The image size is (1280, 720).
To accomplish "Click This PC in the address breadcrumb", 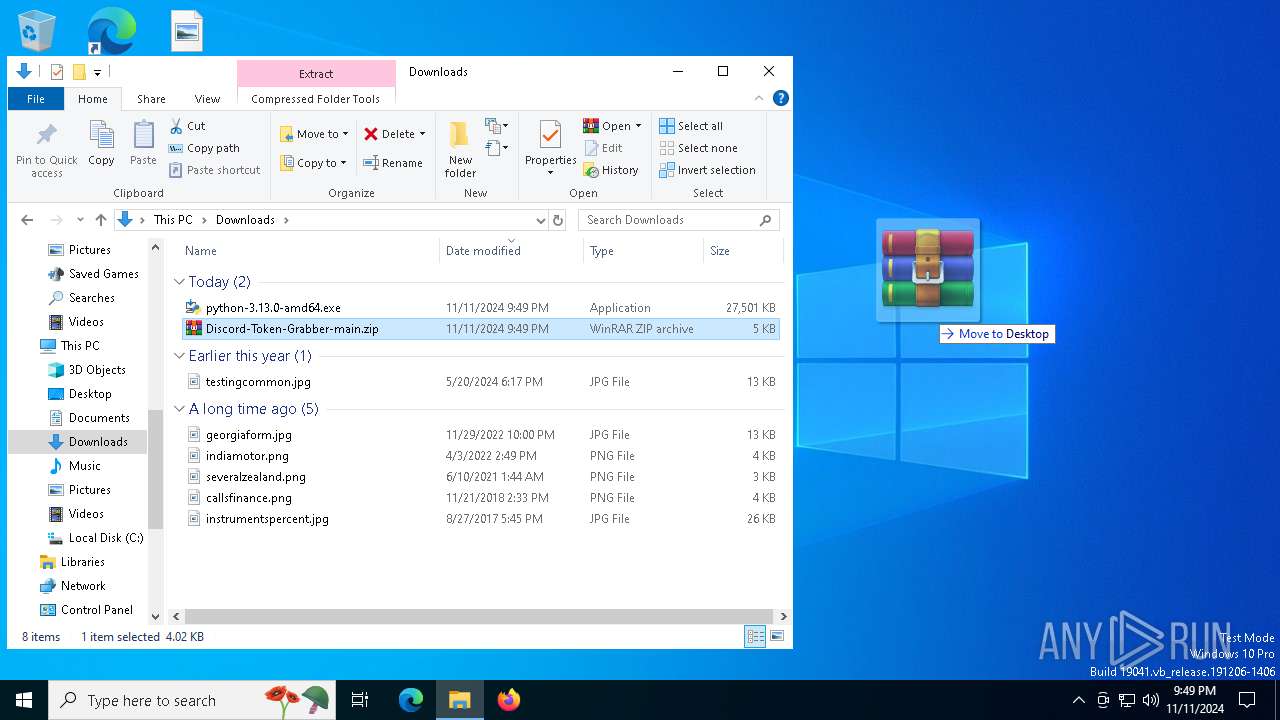I will [172, 220].
